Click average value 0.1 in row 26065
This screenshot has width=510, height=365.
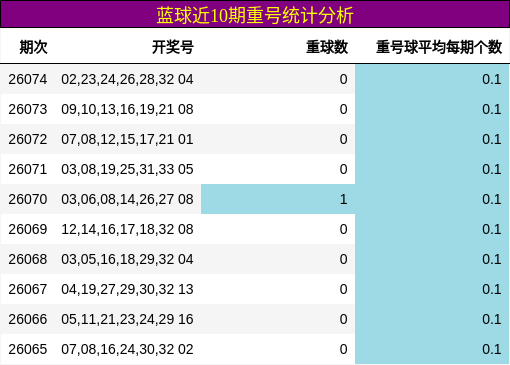click(x=492, y=349)
